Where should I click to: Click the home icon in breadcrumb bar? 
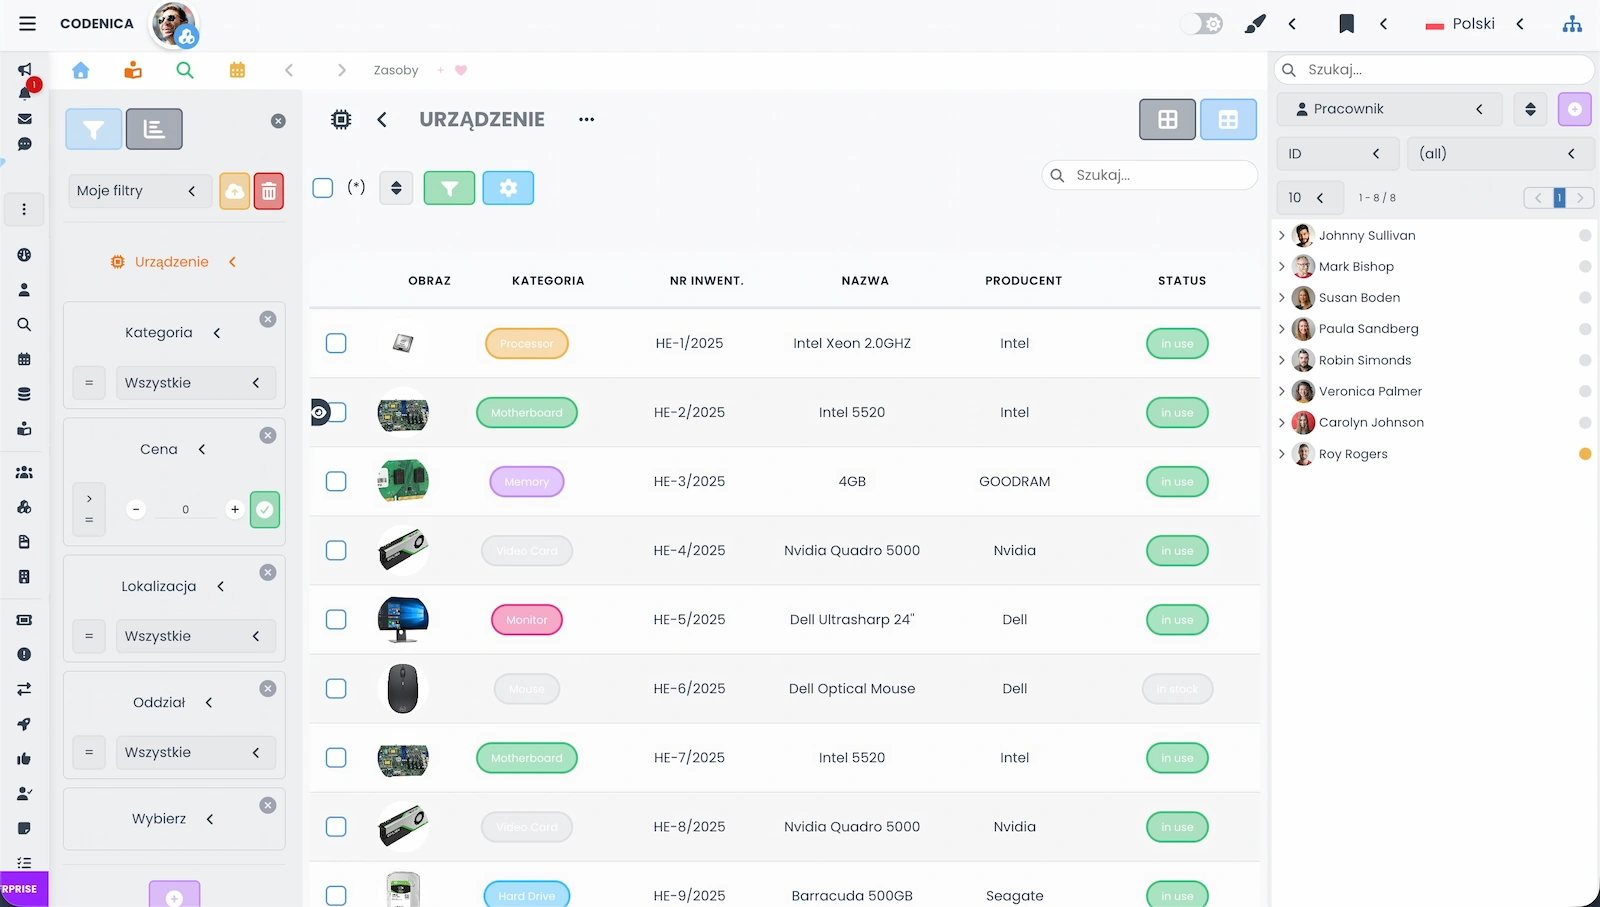(x=81, y=70)
